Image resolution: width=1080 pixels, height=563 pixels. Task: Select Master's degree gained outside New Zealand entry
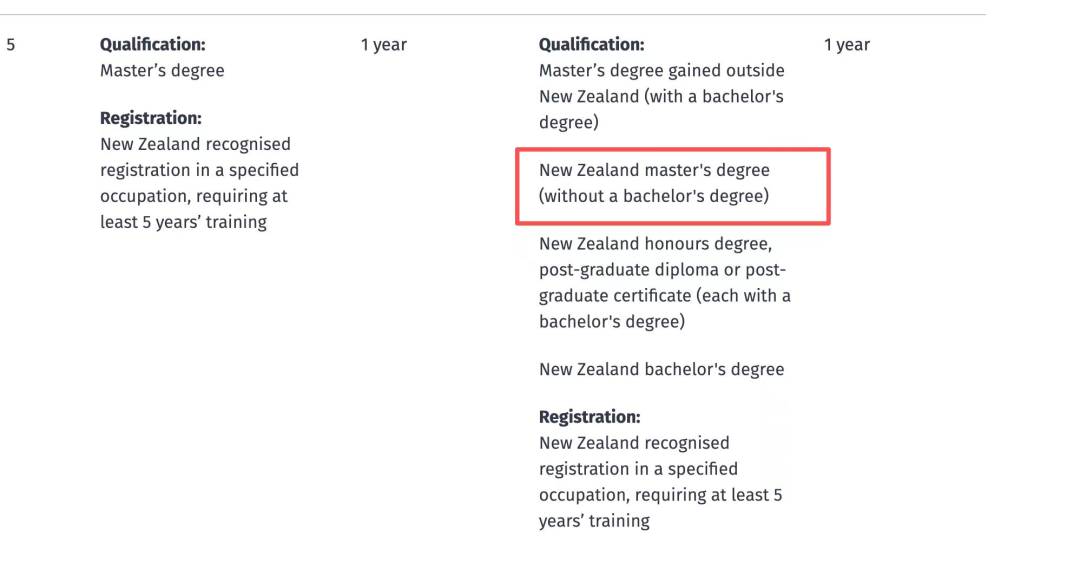(x=661, y=97)
